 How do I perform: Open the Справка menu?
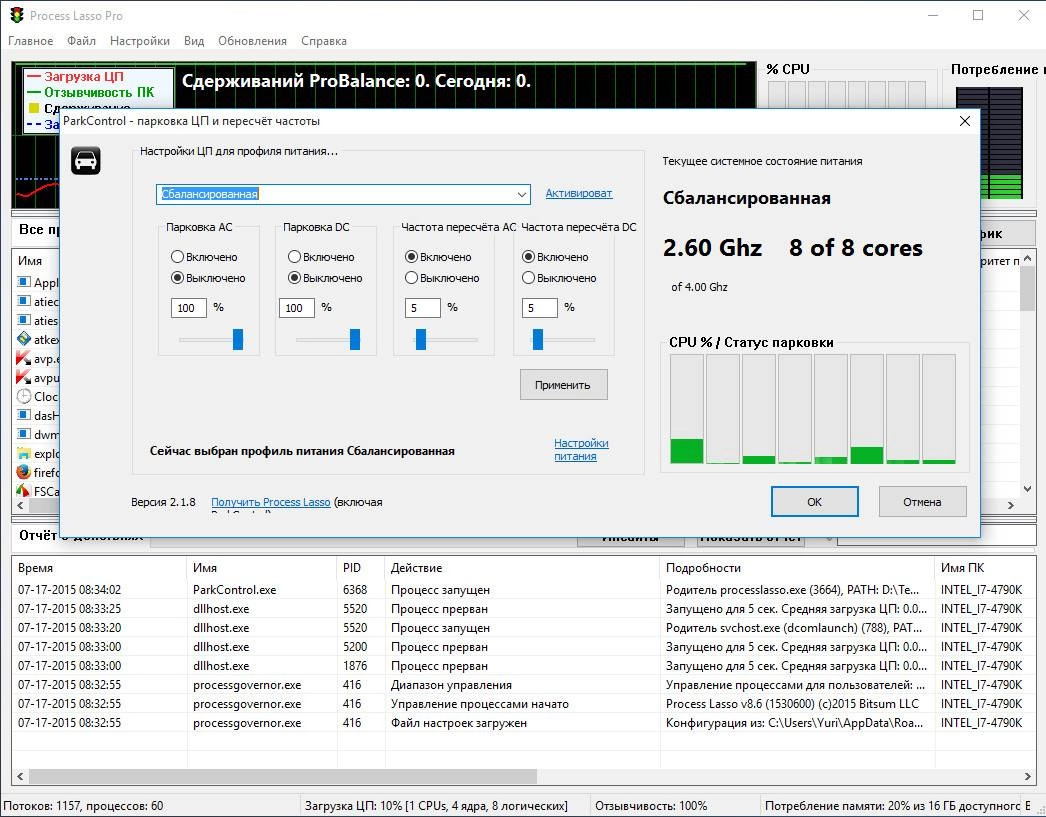pyautogui.click(x=324, y=41)
